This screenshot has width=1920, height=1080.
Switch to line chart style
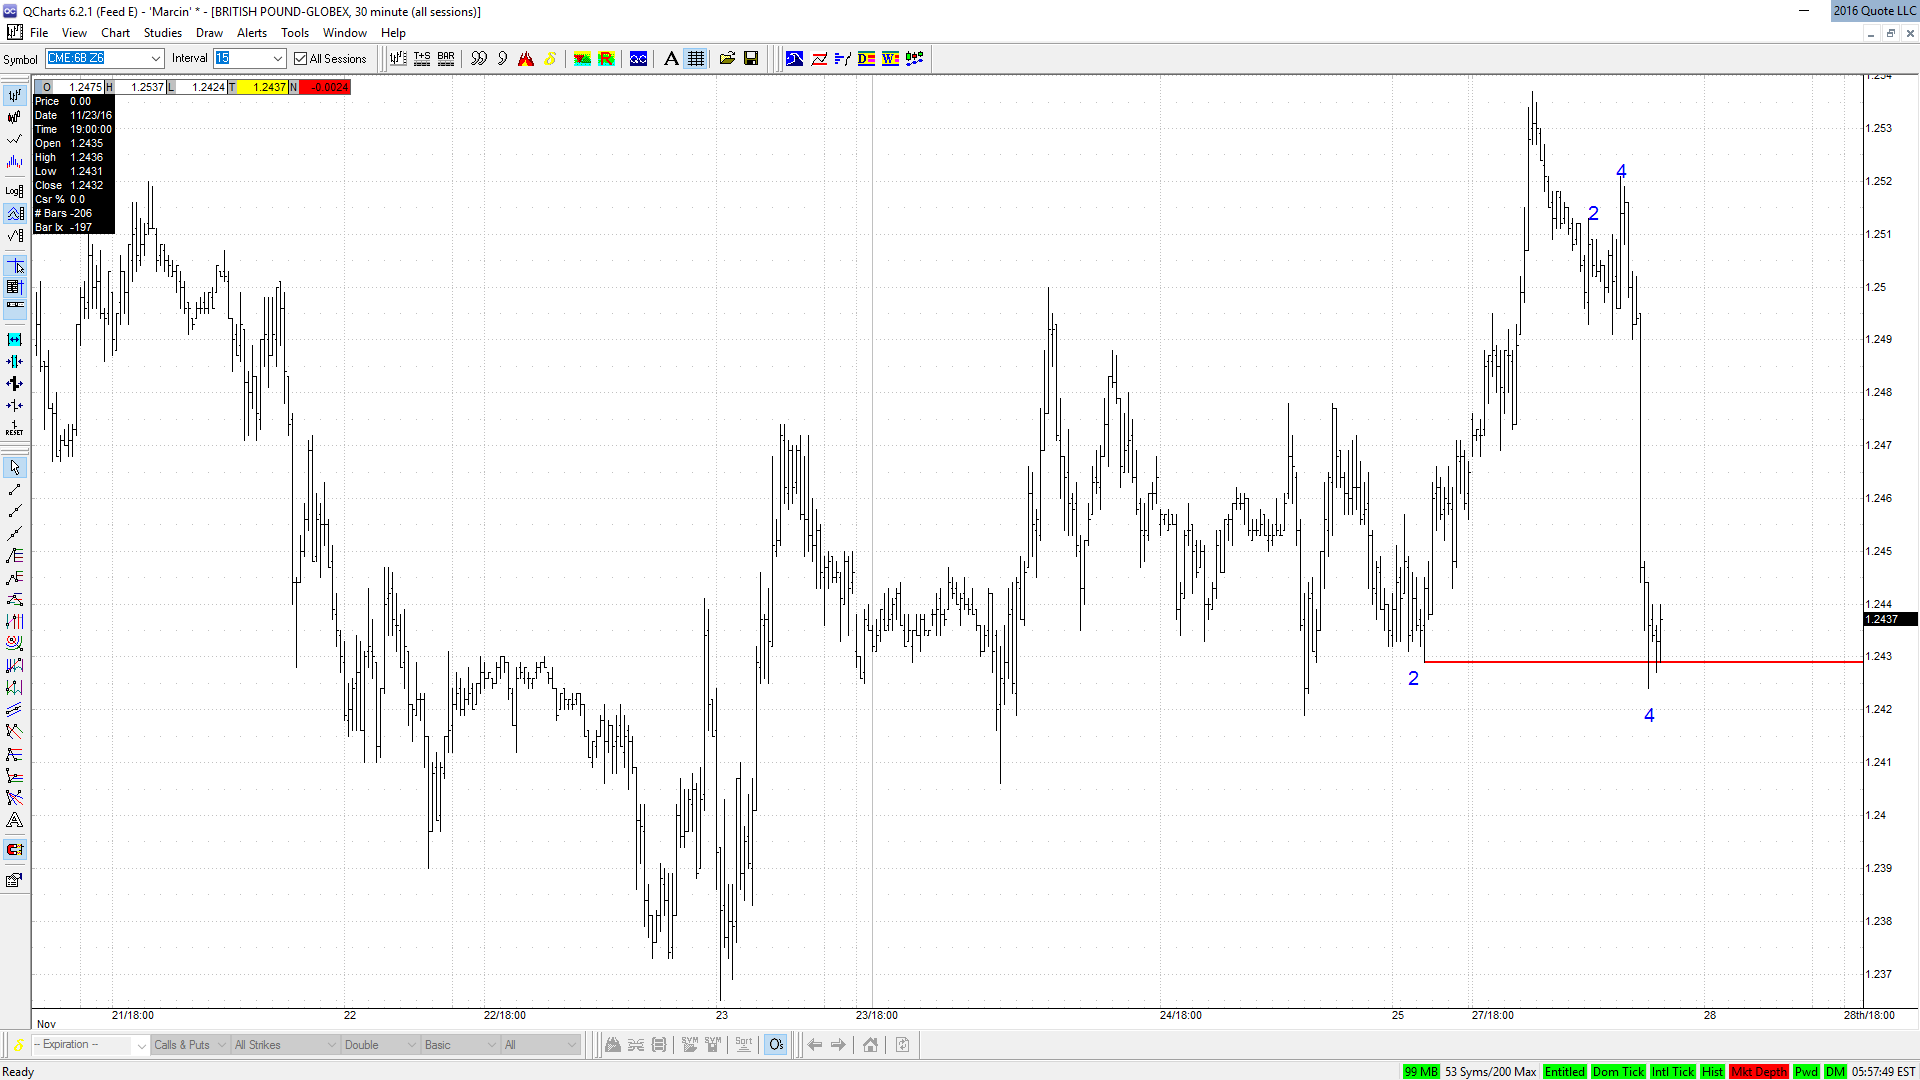pyautogui.click(x=14, y=139)
